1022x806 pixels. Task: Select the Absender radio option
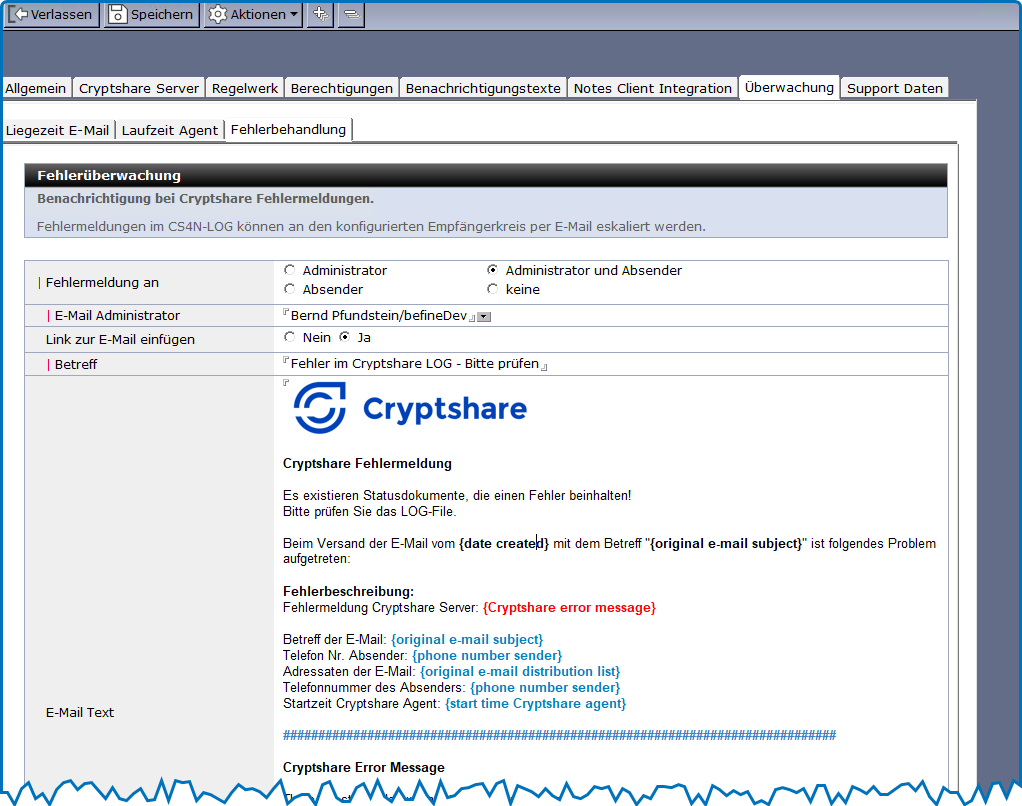point(290,289)
